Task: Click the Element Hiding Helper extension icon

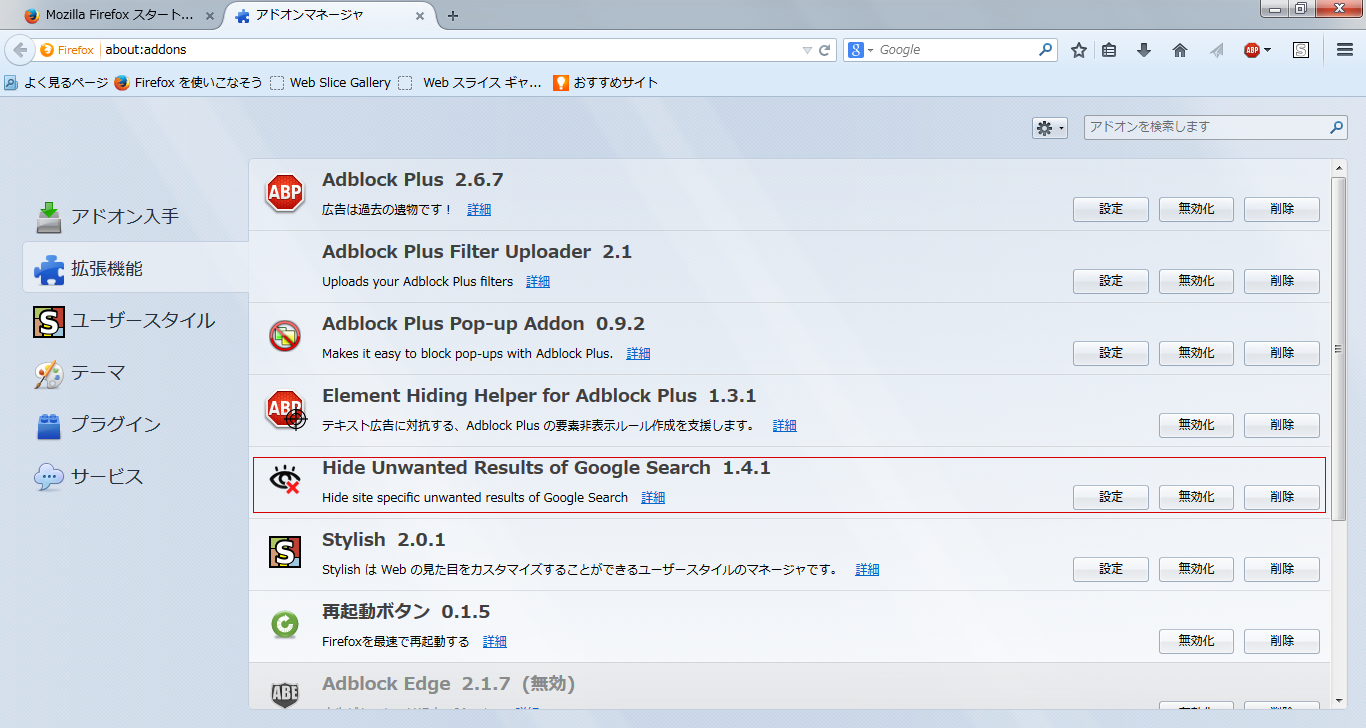Action: pyautogui.click(x=286, y=409)
